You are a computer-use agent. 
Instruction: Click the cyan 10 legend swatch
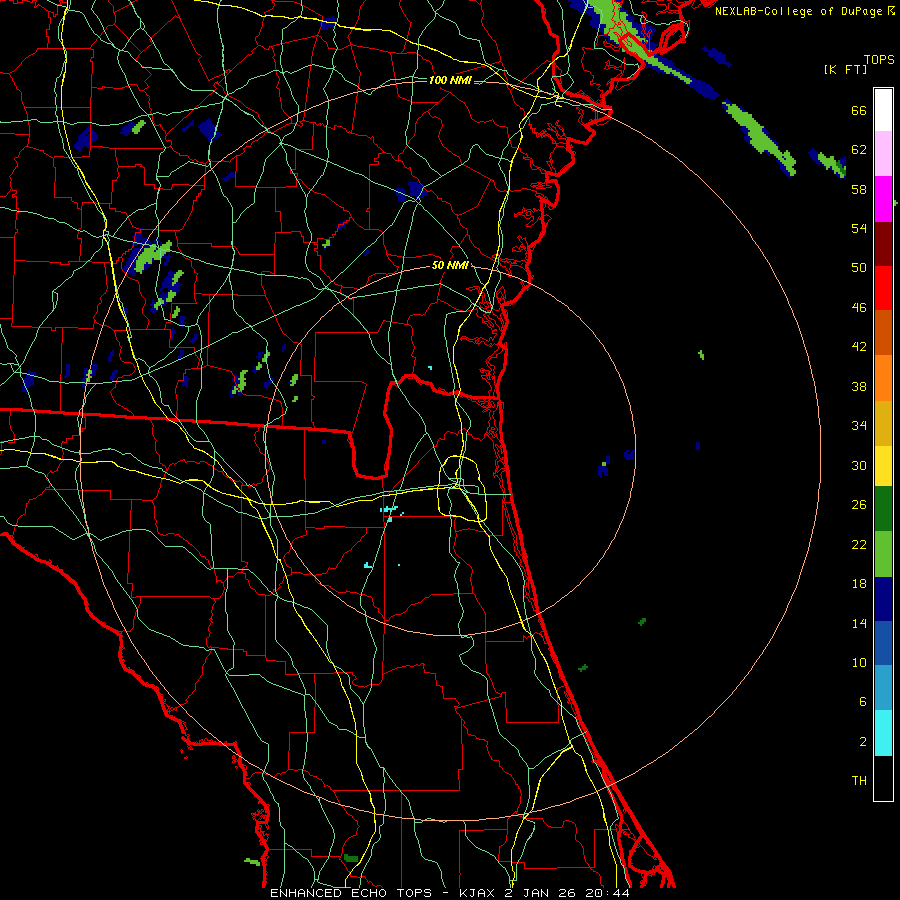[883, 733]
